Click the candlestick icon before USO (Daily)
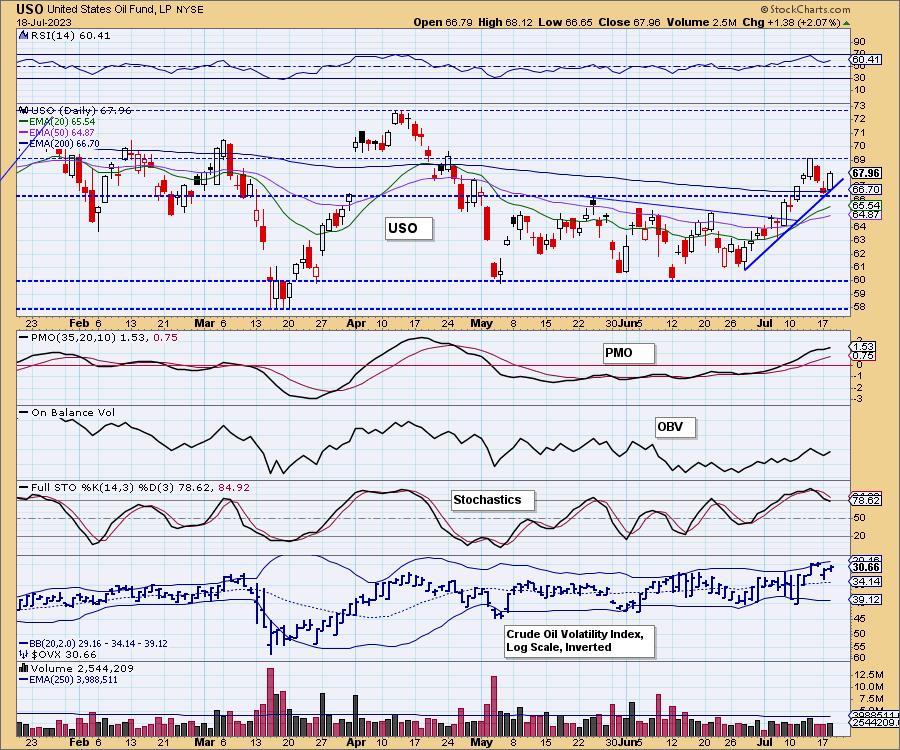The image size is (900, 750). (x=24, y=110)
